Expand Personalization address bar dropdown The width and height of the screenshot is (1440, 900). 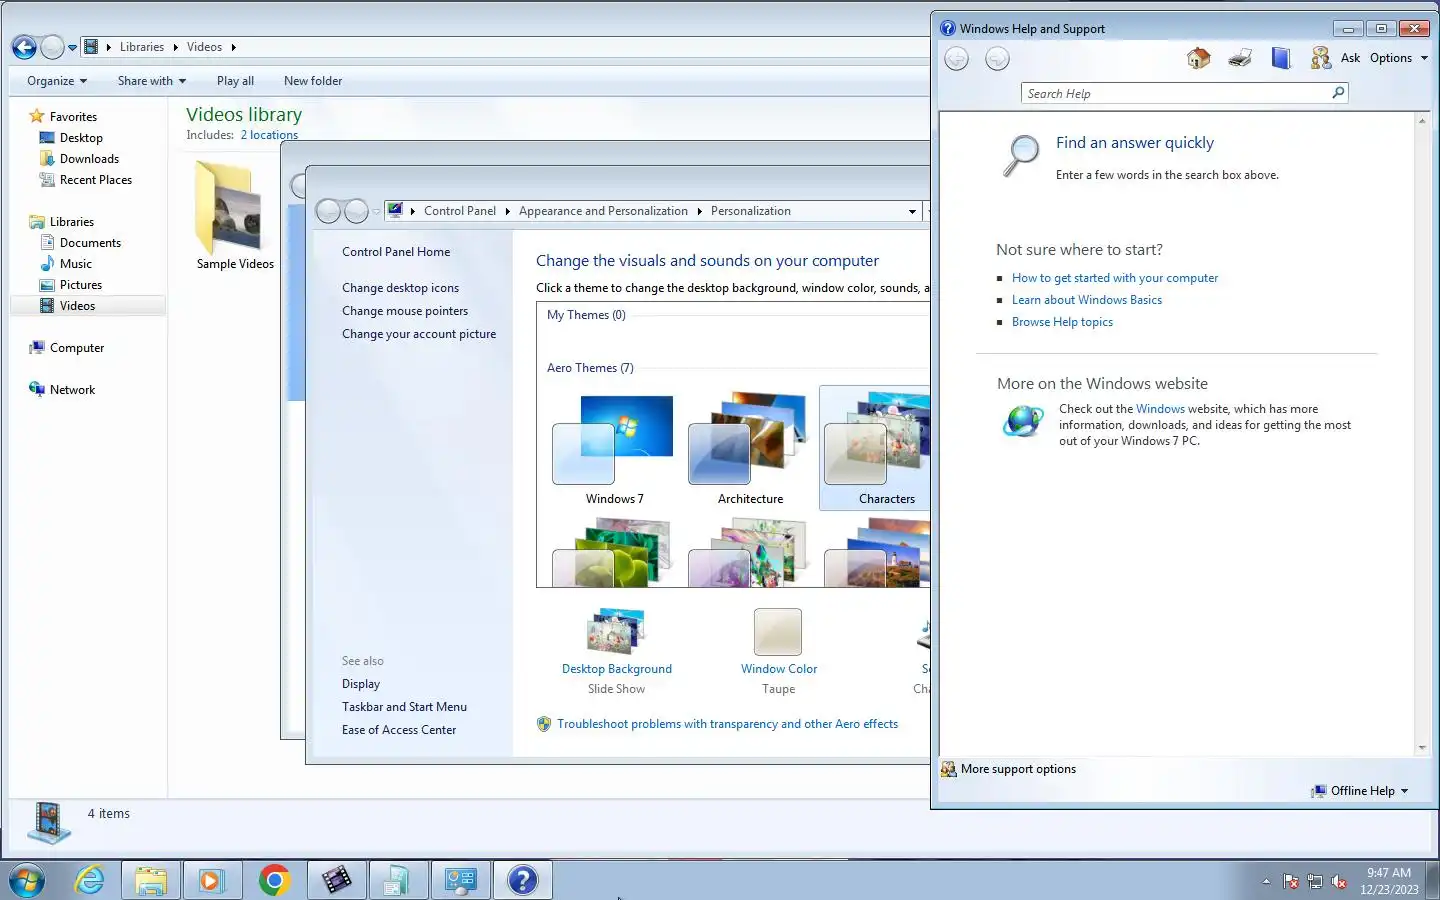point(912,211)
